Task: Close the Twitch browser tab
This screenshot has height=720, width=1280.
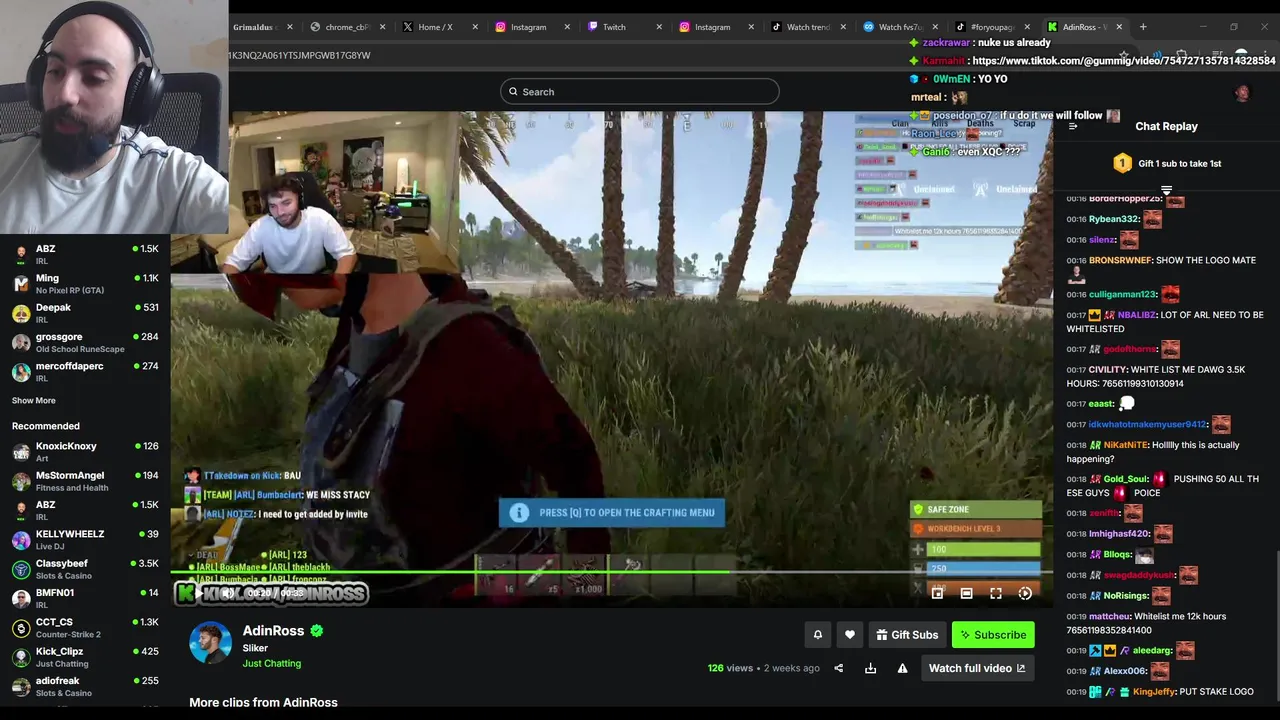Action: click(659, 27)
